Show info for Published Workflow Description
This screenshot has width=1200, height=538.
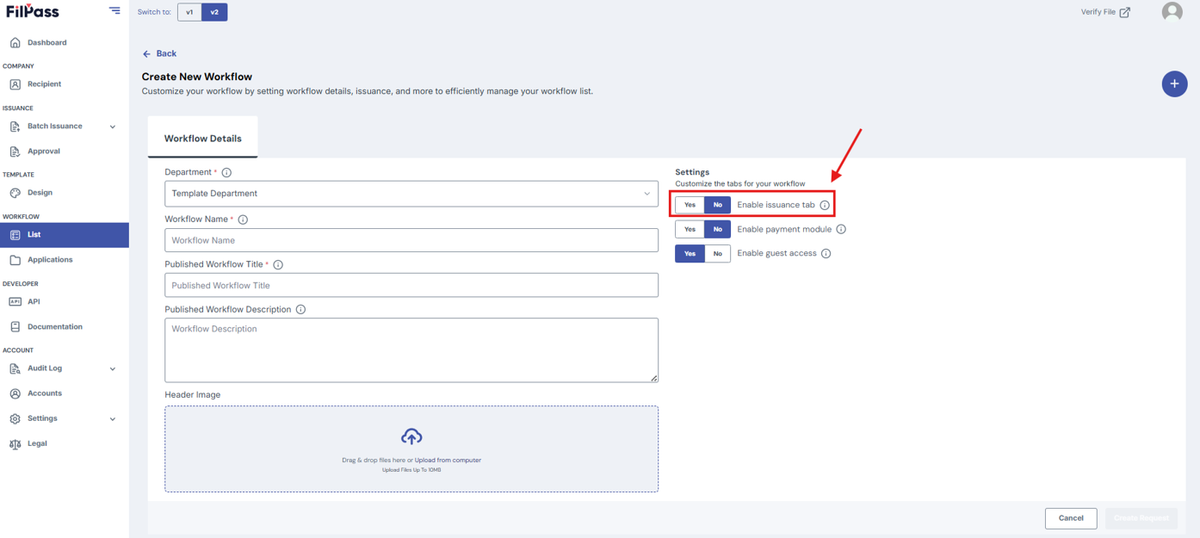(301, 310)
